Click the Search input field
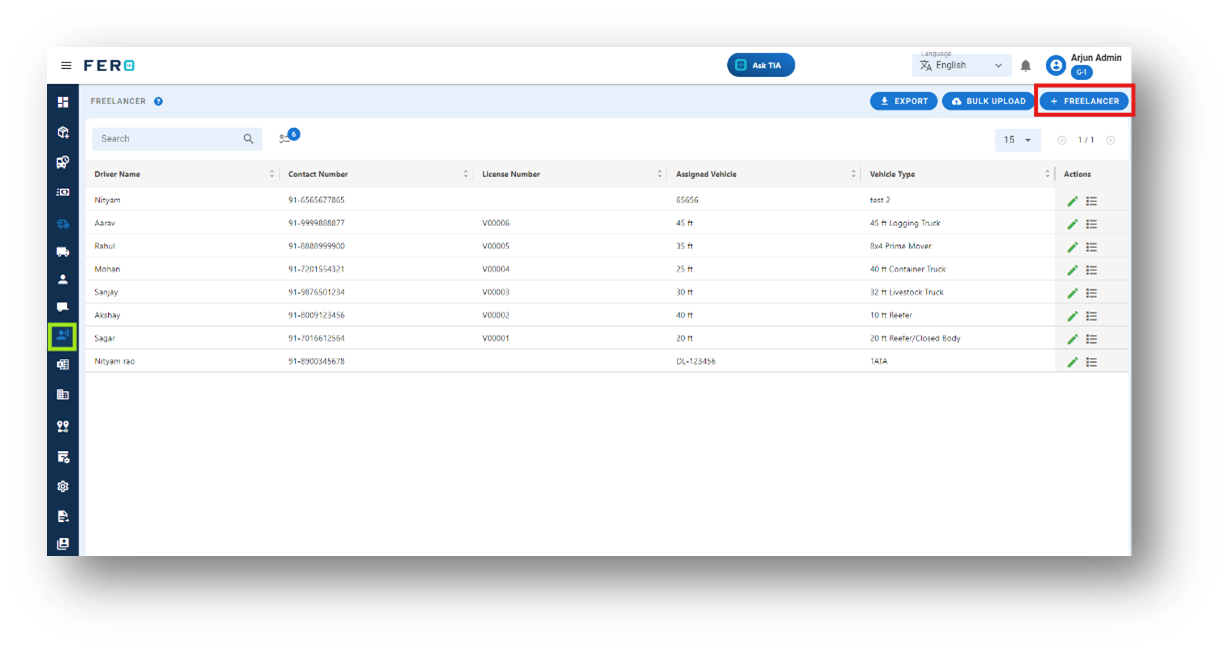The height and width of the screenshot is (651, 1231). pos(177,139)
